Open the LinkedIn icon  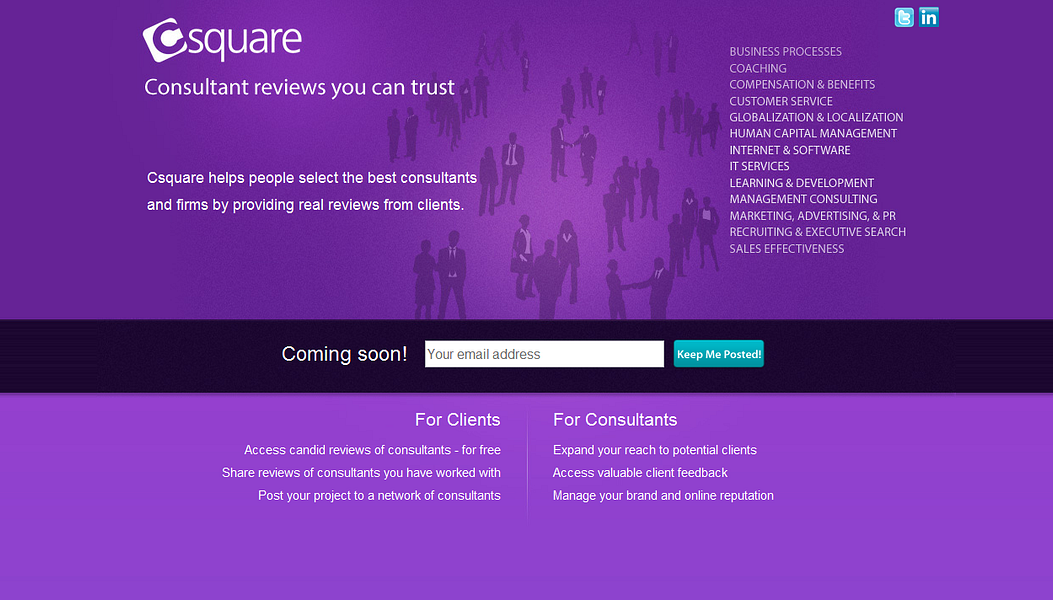click(928, 17)
